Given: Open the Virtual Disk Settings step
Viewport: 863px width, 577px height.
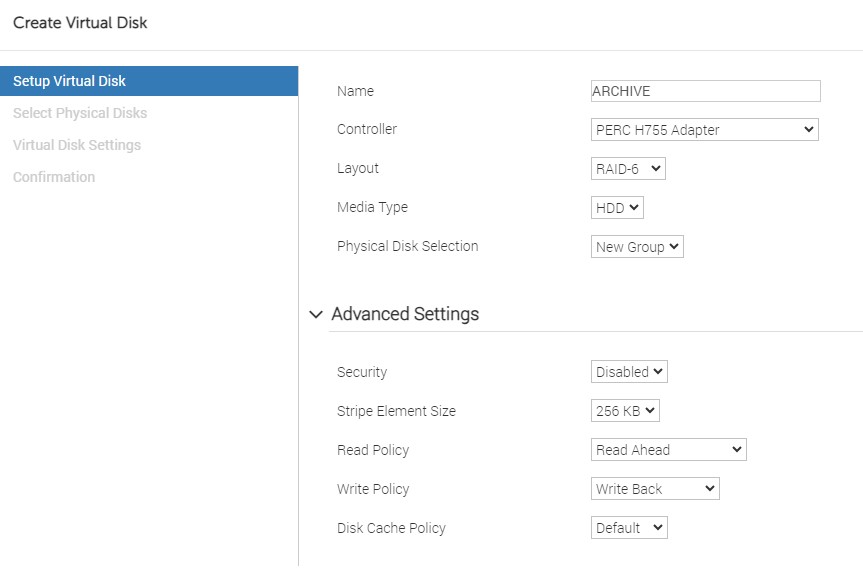Looking at the screenshot, I should tap(76, 145).
